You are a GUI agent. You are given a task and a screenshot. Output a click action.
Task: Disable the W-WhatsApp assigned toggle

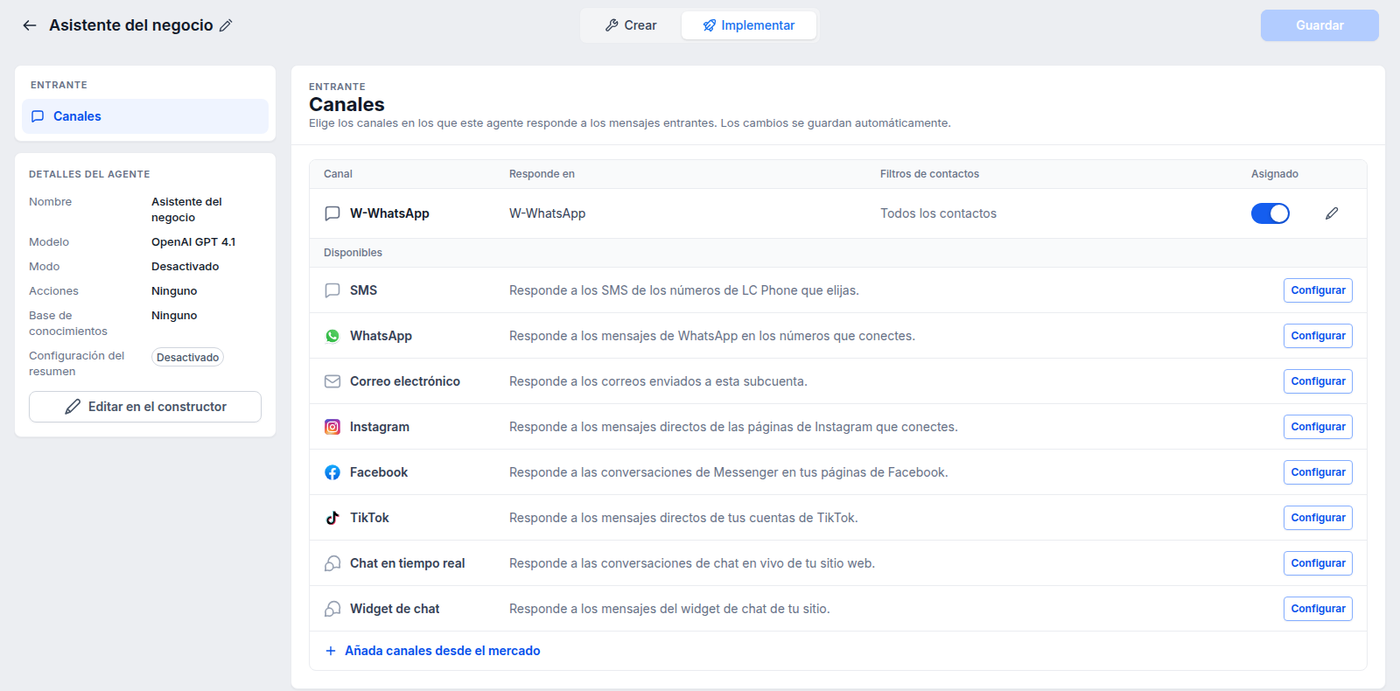pyautogui.click(x=1270, y=213)
